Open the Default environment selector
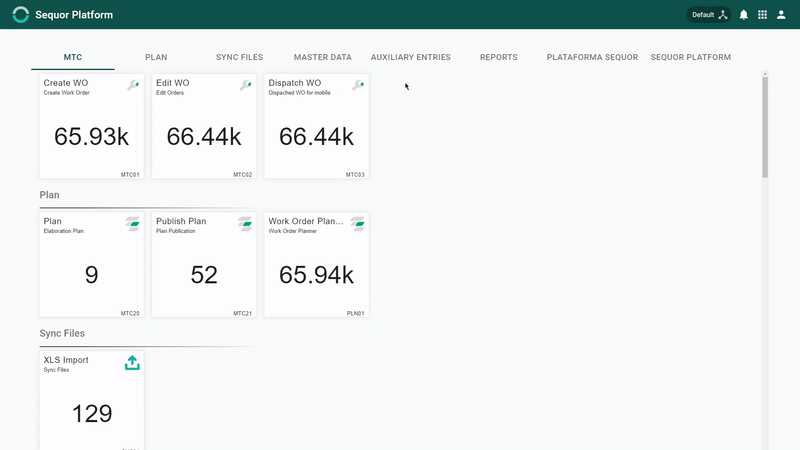Viewport: 800px width, 450px height. tap(709, 15)
